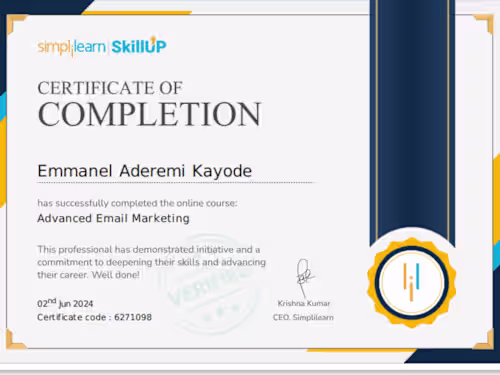Click the Simplilearn mark inside the badge

(x=411, y=282)
